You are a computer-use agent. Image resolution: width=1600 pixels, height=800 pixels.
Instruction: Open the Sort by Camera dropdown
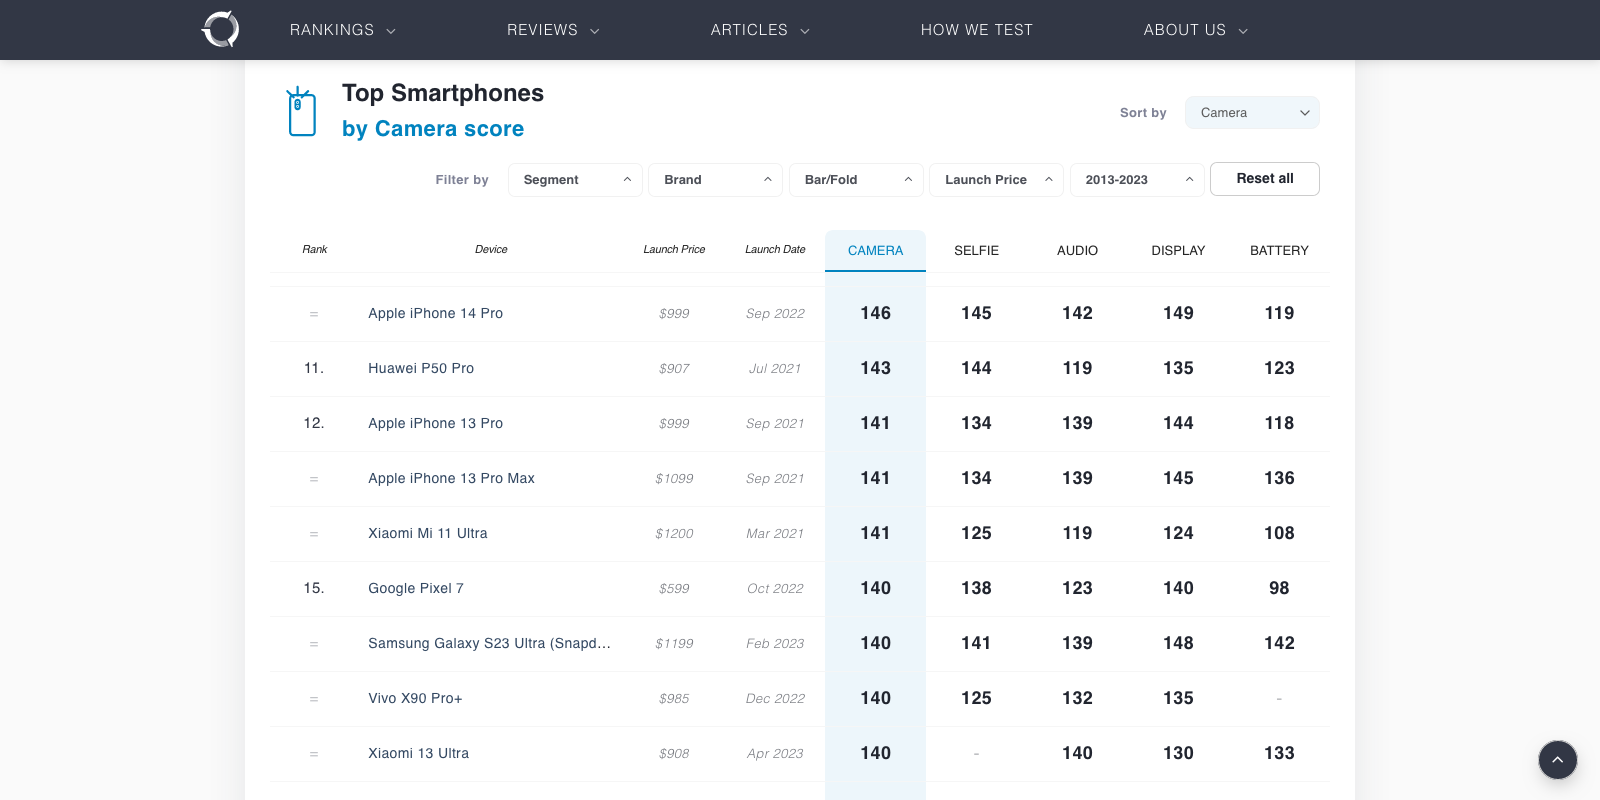[x=1252, y=113]
